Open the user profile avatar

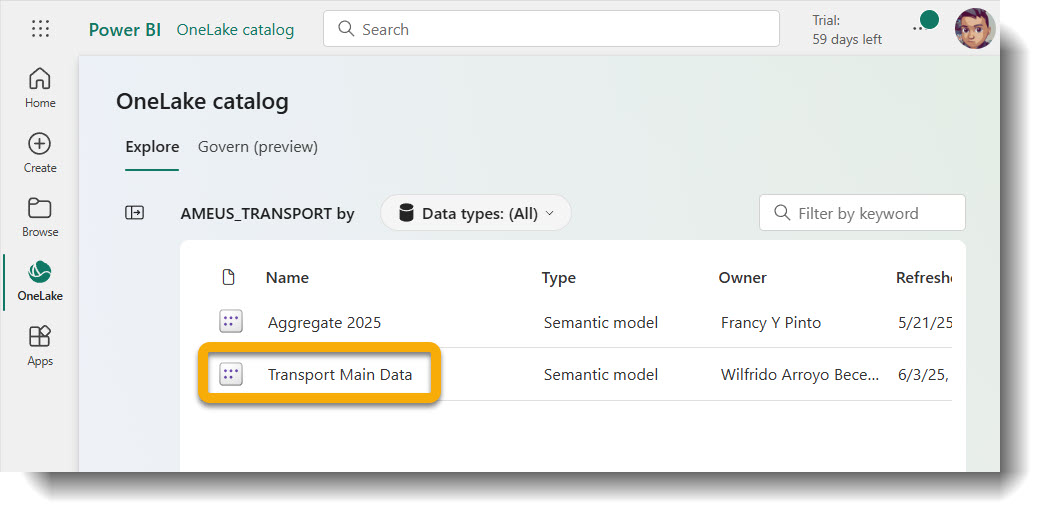tap(974, 29)
